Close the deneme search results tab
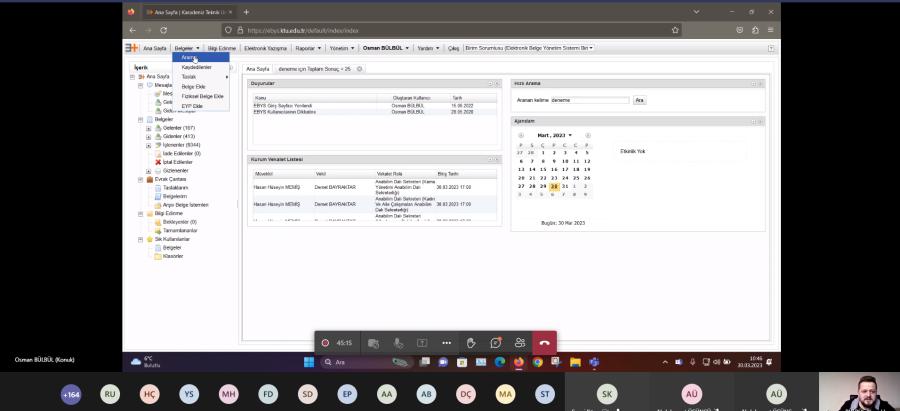Image resolution: width=900 pixels, height=411 pixels. [359, 69]
